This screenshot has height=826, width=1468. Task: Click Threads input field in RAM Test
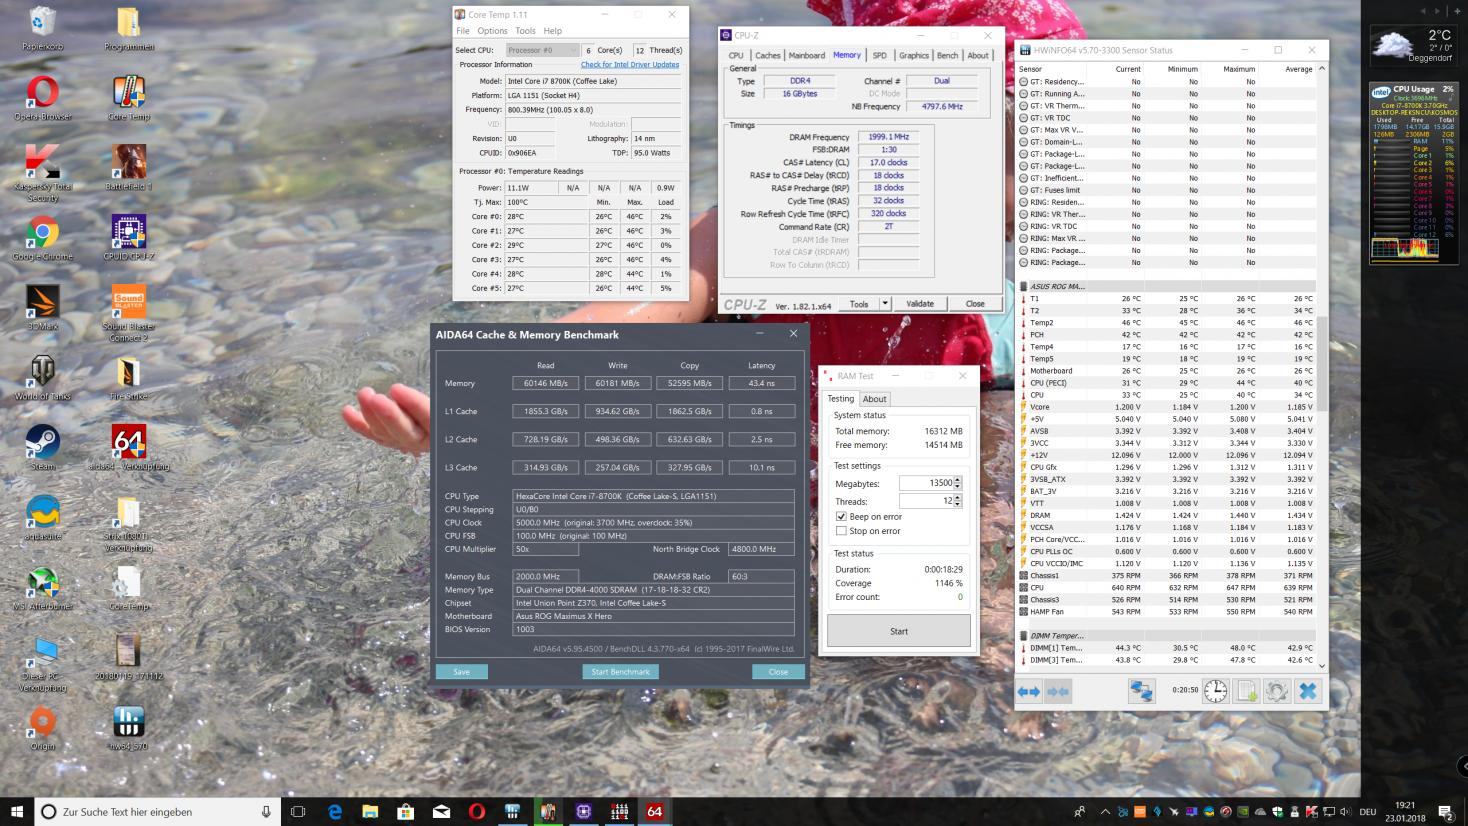(x=926, y=501)
